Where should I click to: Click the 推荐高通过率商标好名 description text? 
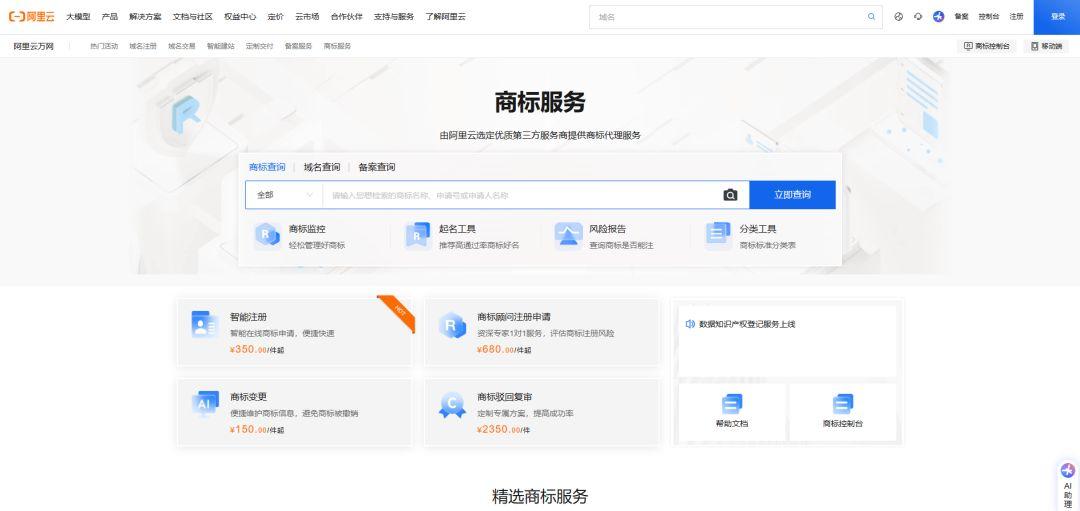click(479, 245)
